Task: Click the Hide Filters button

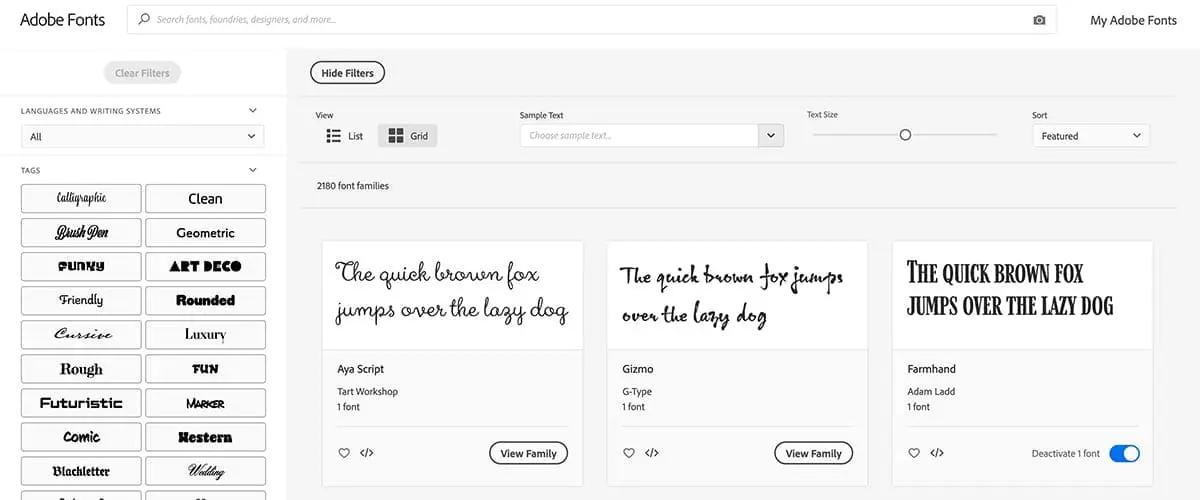Action: click(347, 73)
